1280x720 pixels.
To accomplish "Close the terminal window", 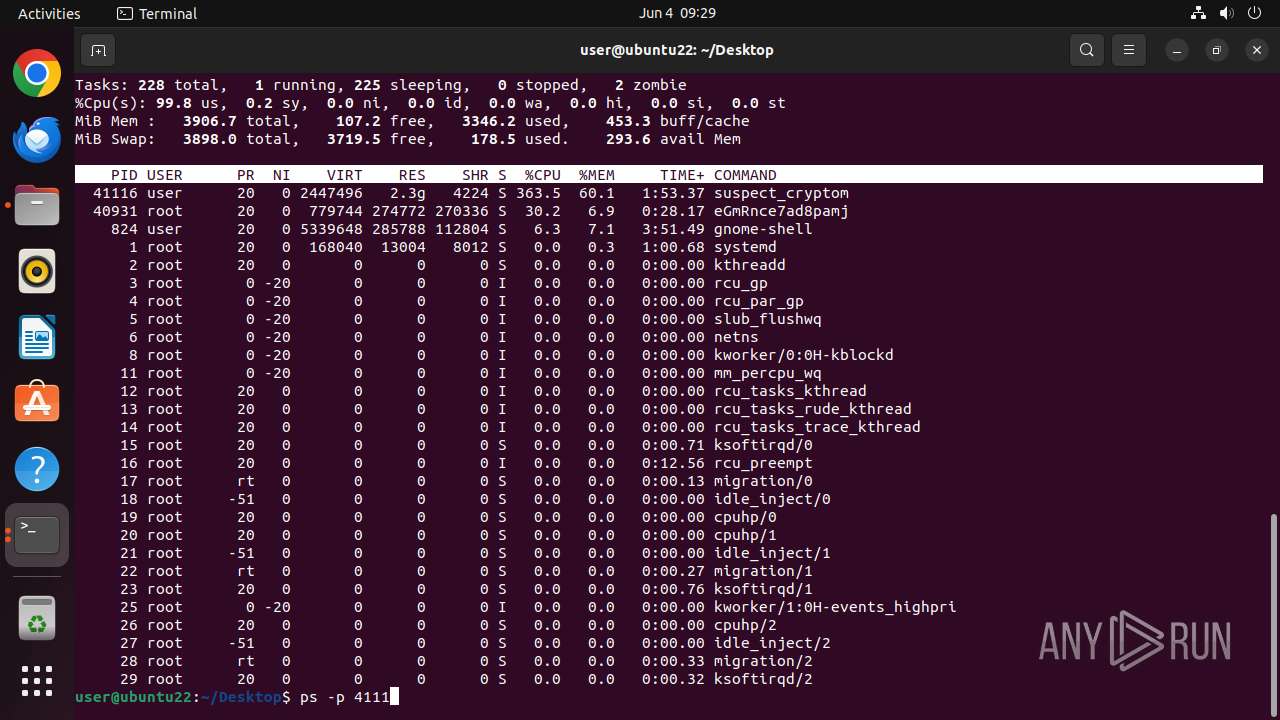I will pos(1257,50).
